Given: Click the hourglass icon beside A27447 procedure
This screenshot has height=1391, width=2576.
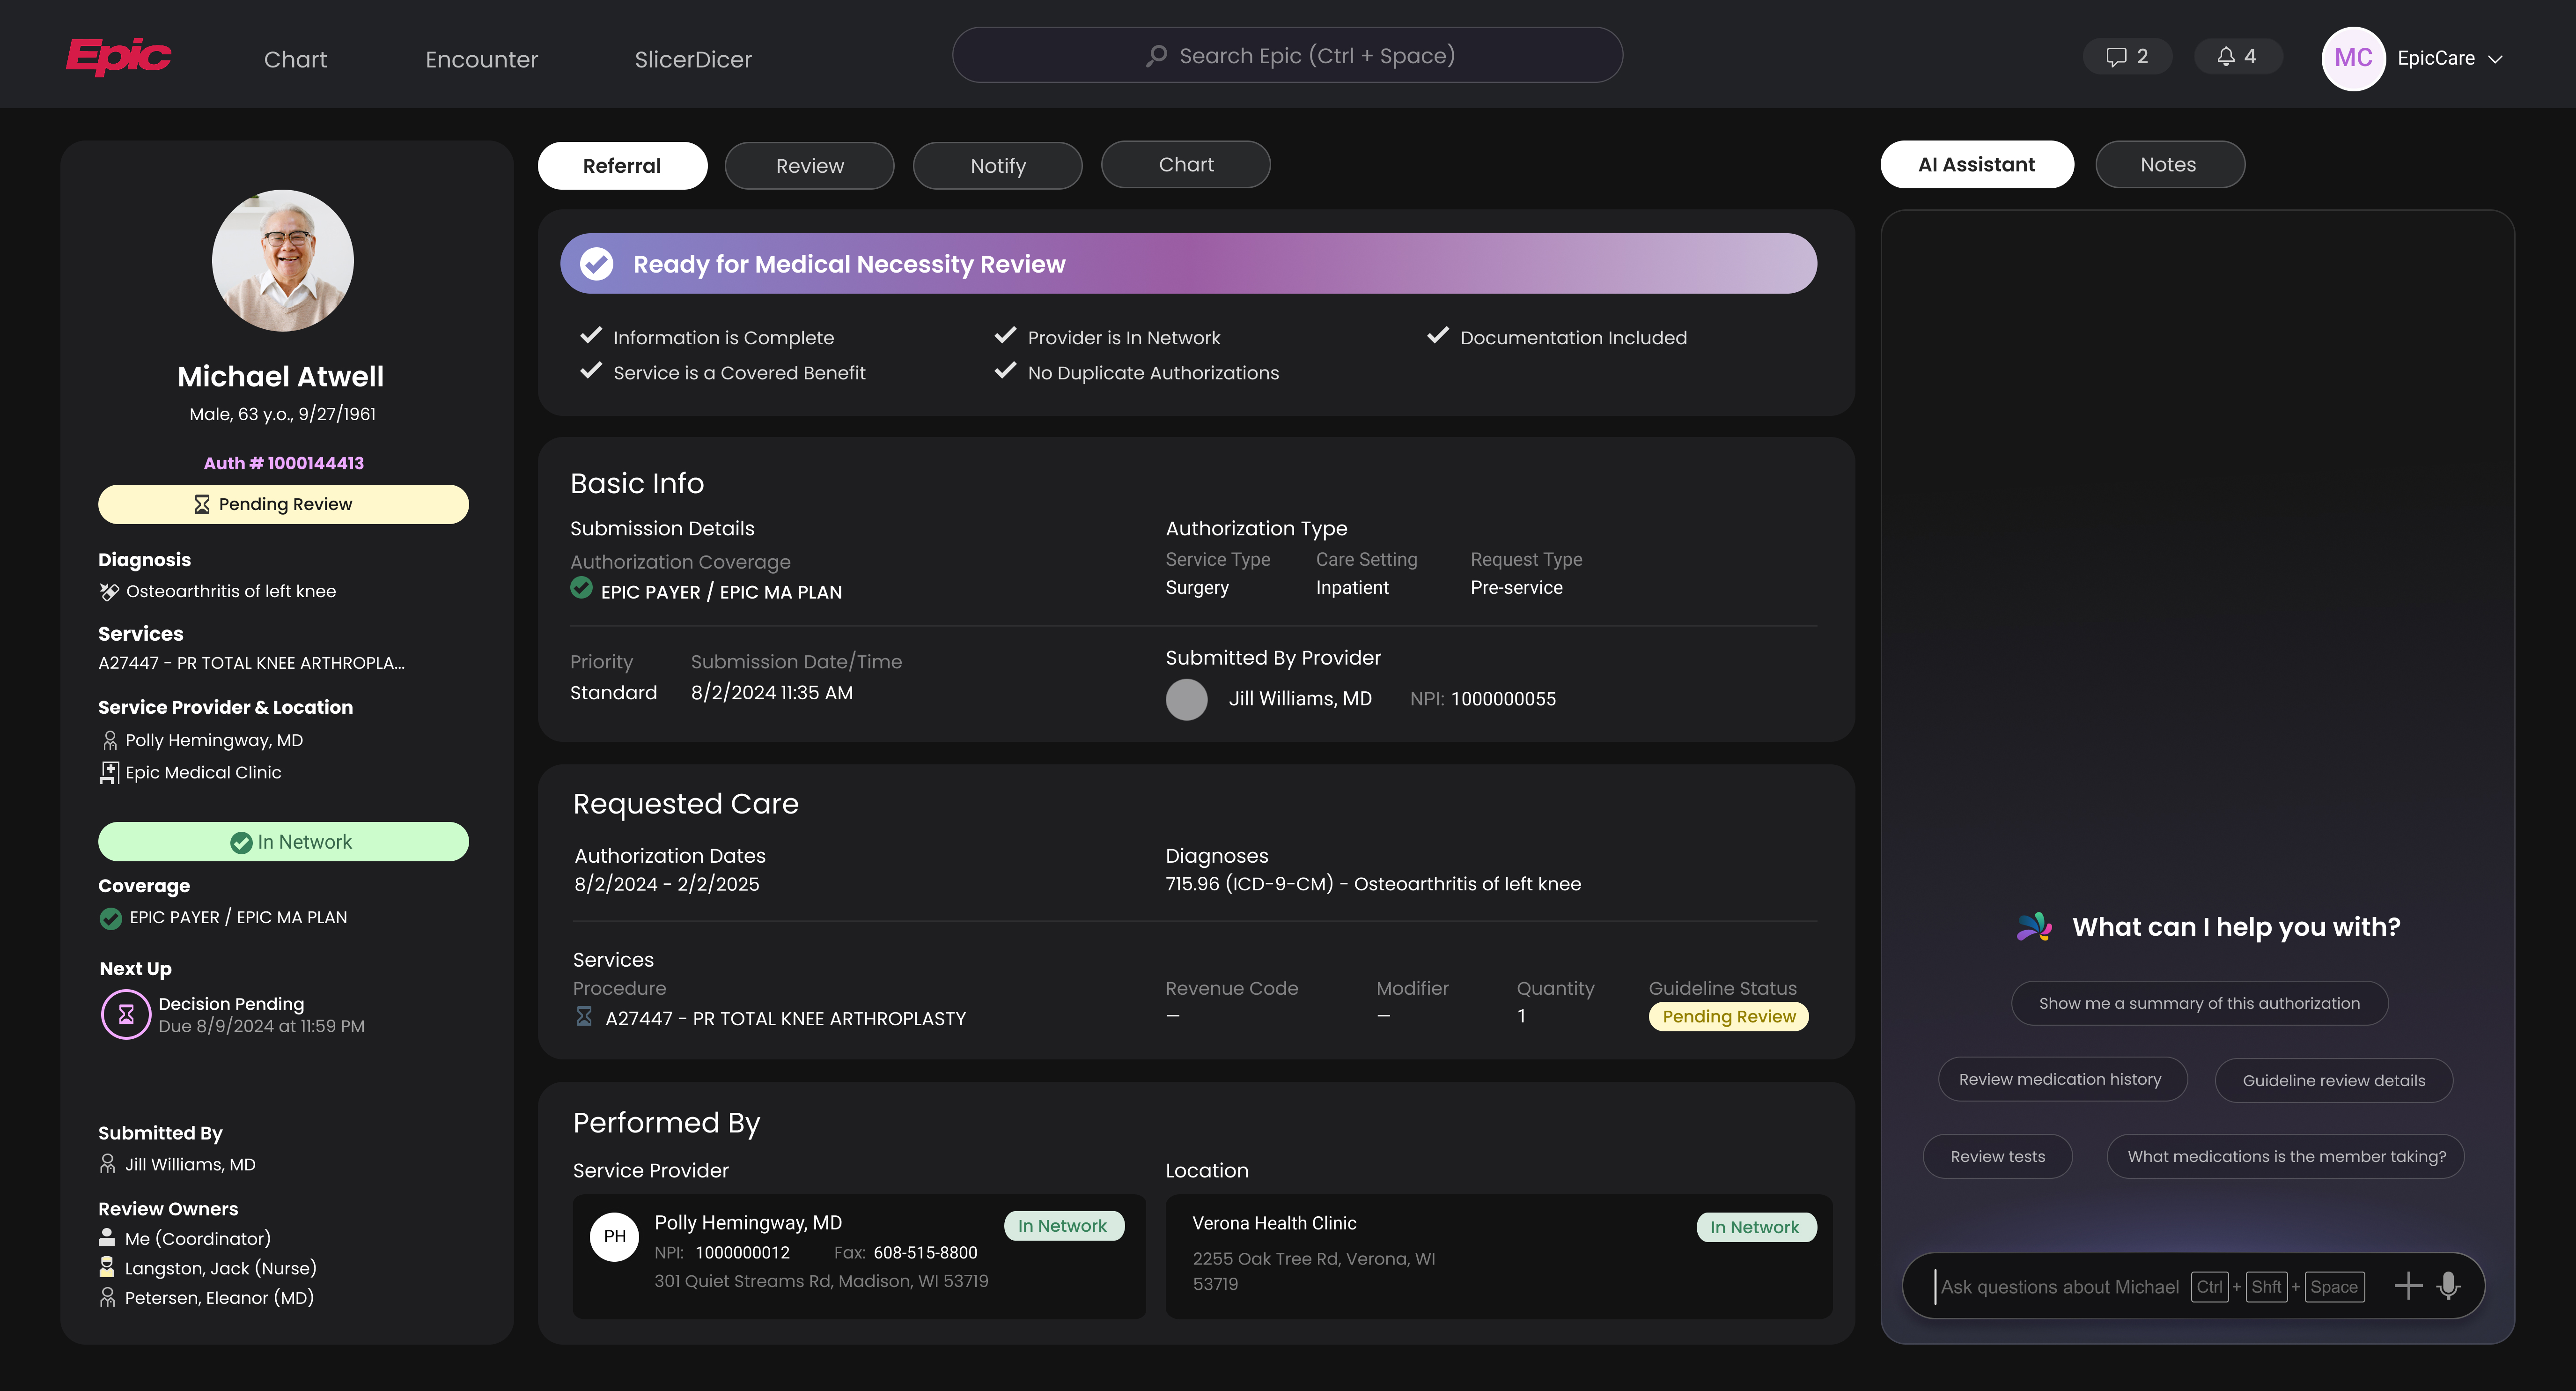Looking at the screenshot, I should click(584, 1017).
